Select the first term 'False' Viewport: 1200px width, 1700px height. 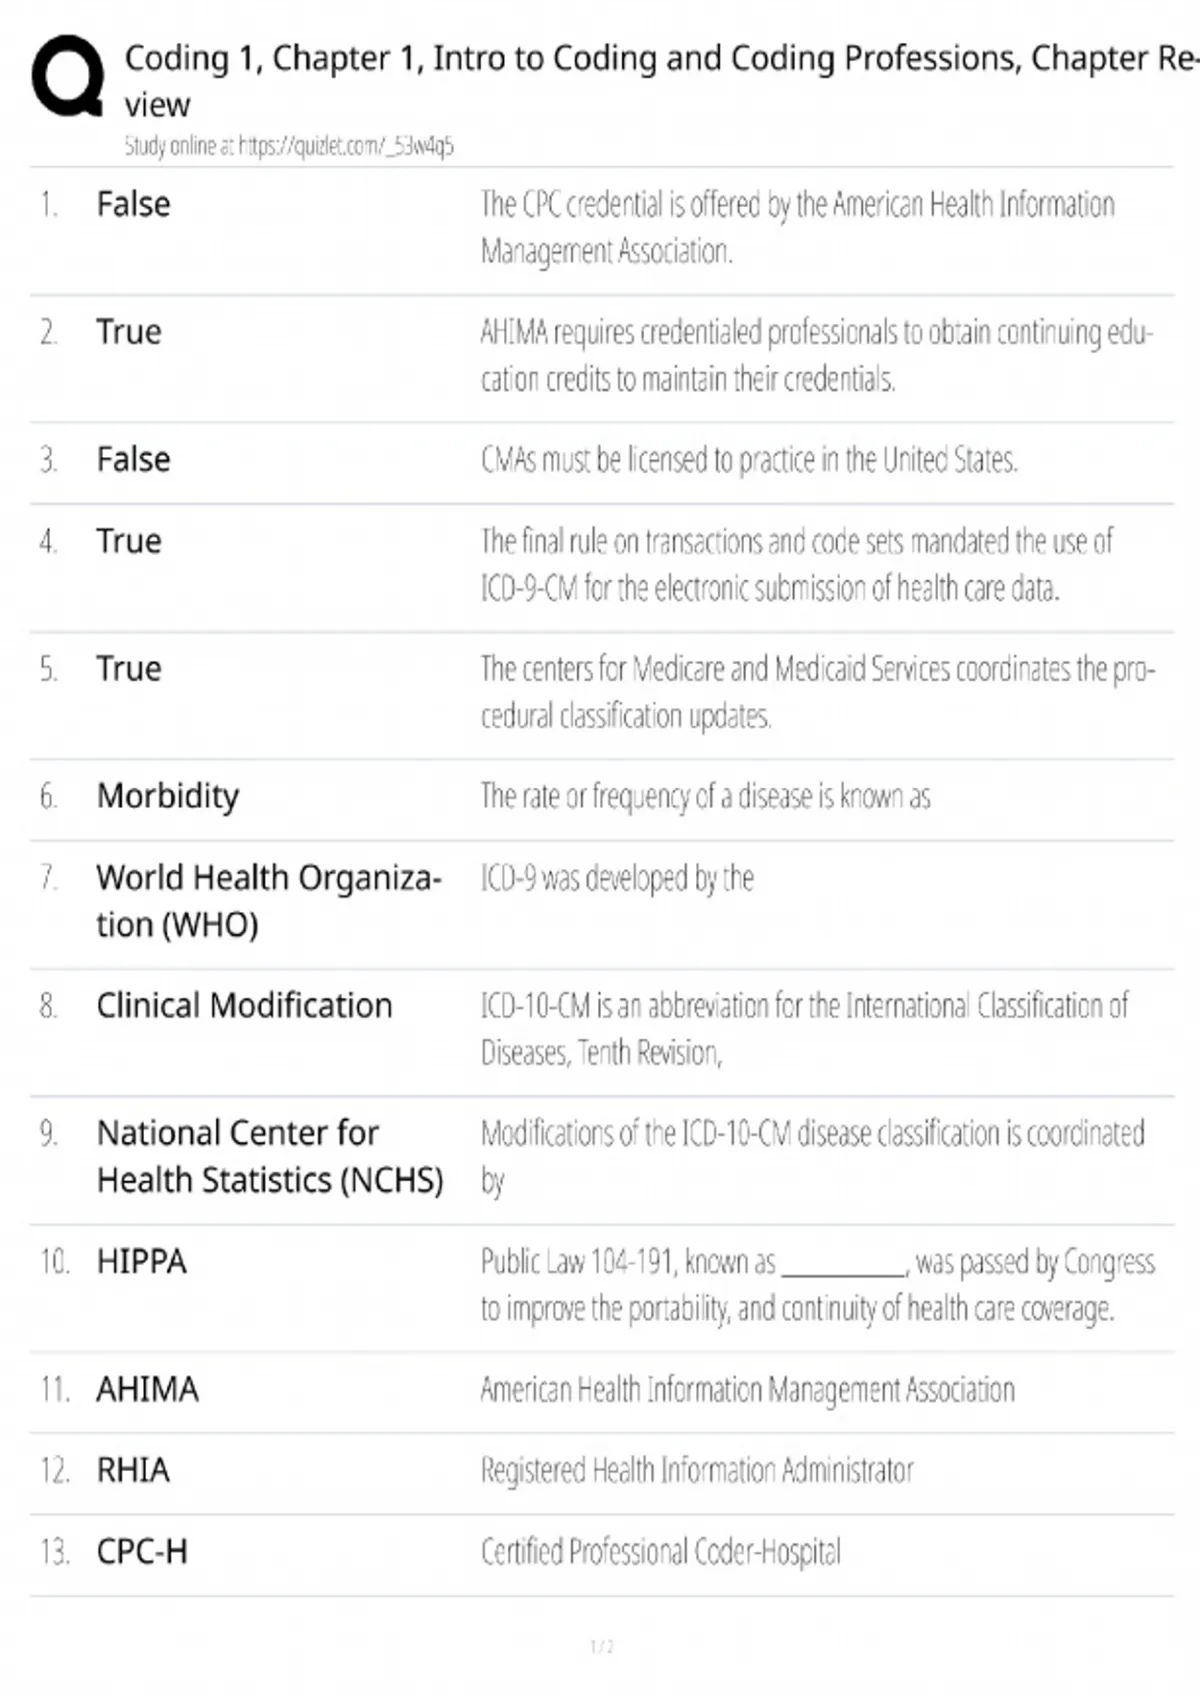tap(133, 204)
